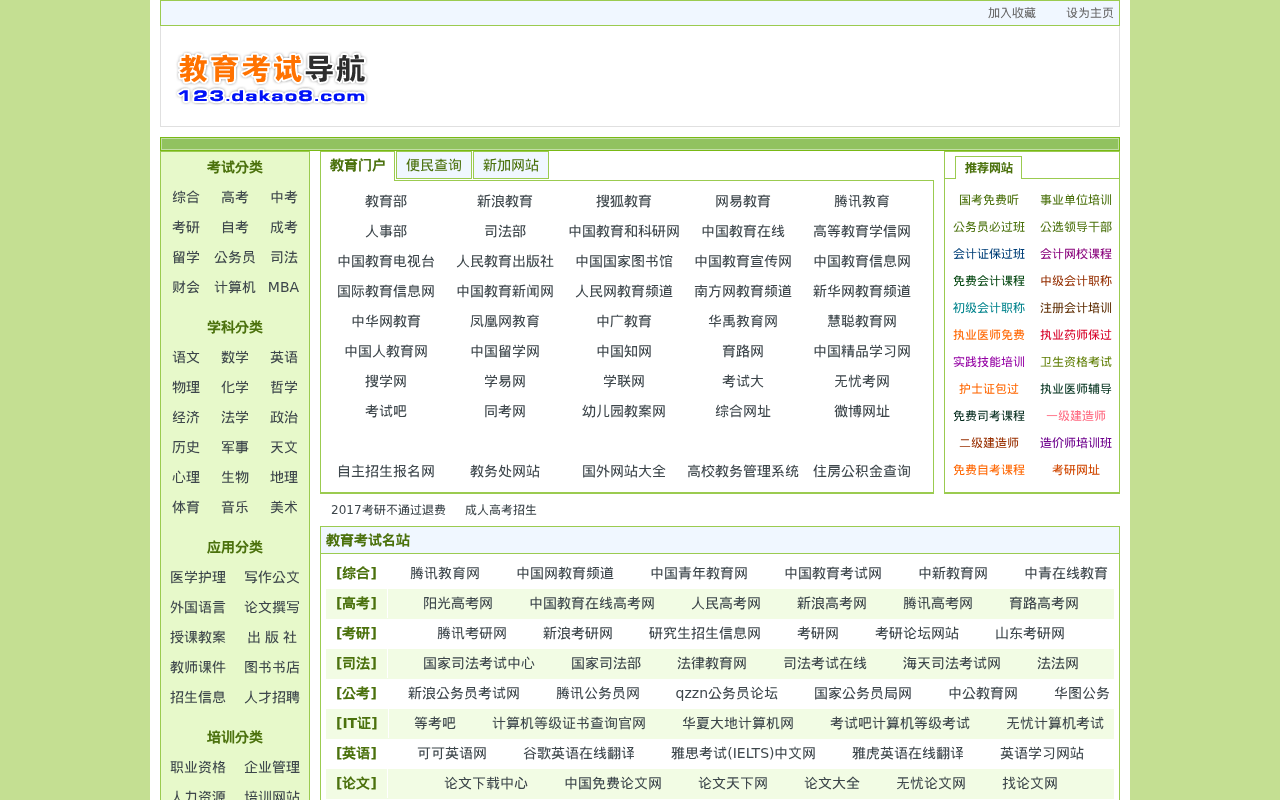Viewport: 1280px width, 800px height.
Task: Open 人才招聘 under 应用分类
Action: tap(272, 698)
